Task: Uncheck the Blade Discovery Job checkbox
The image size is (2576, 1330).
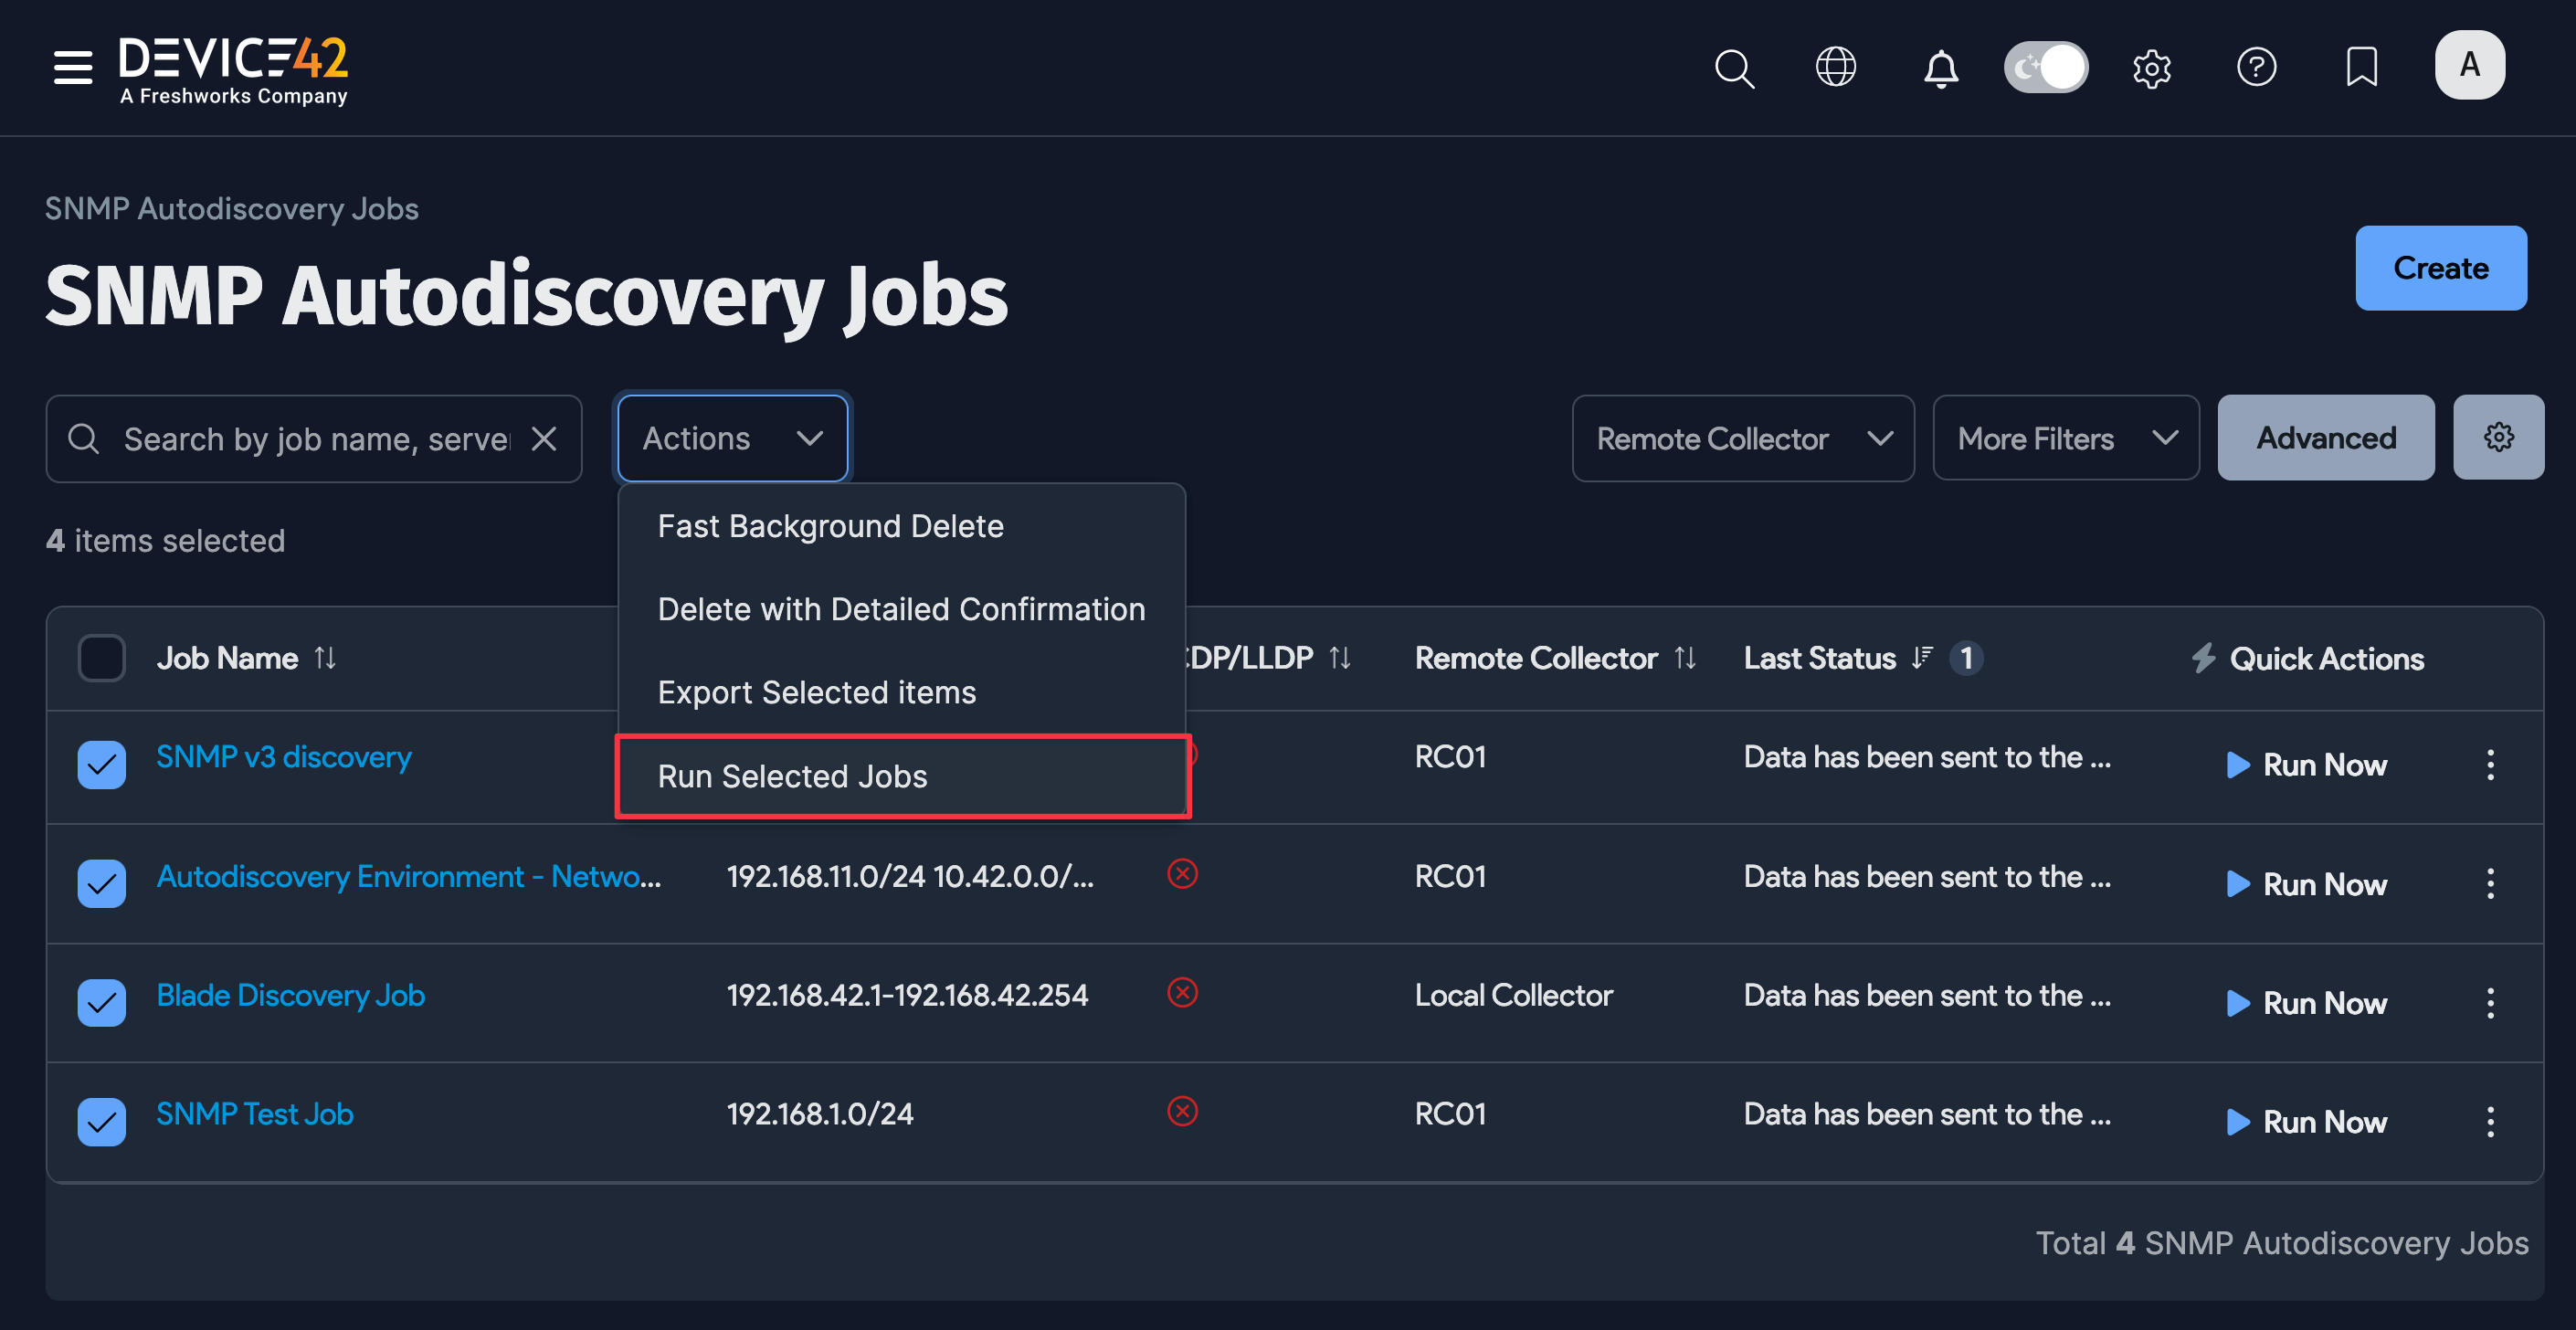Action: (101, 1003)
